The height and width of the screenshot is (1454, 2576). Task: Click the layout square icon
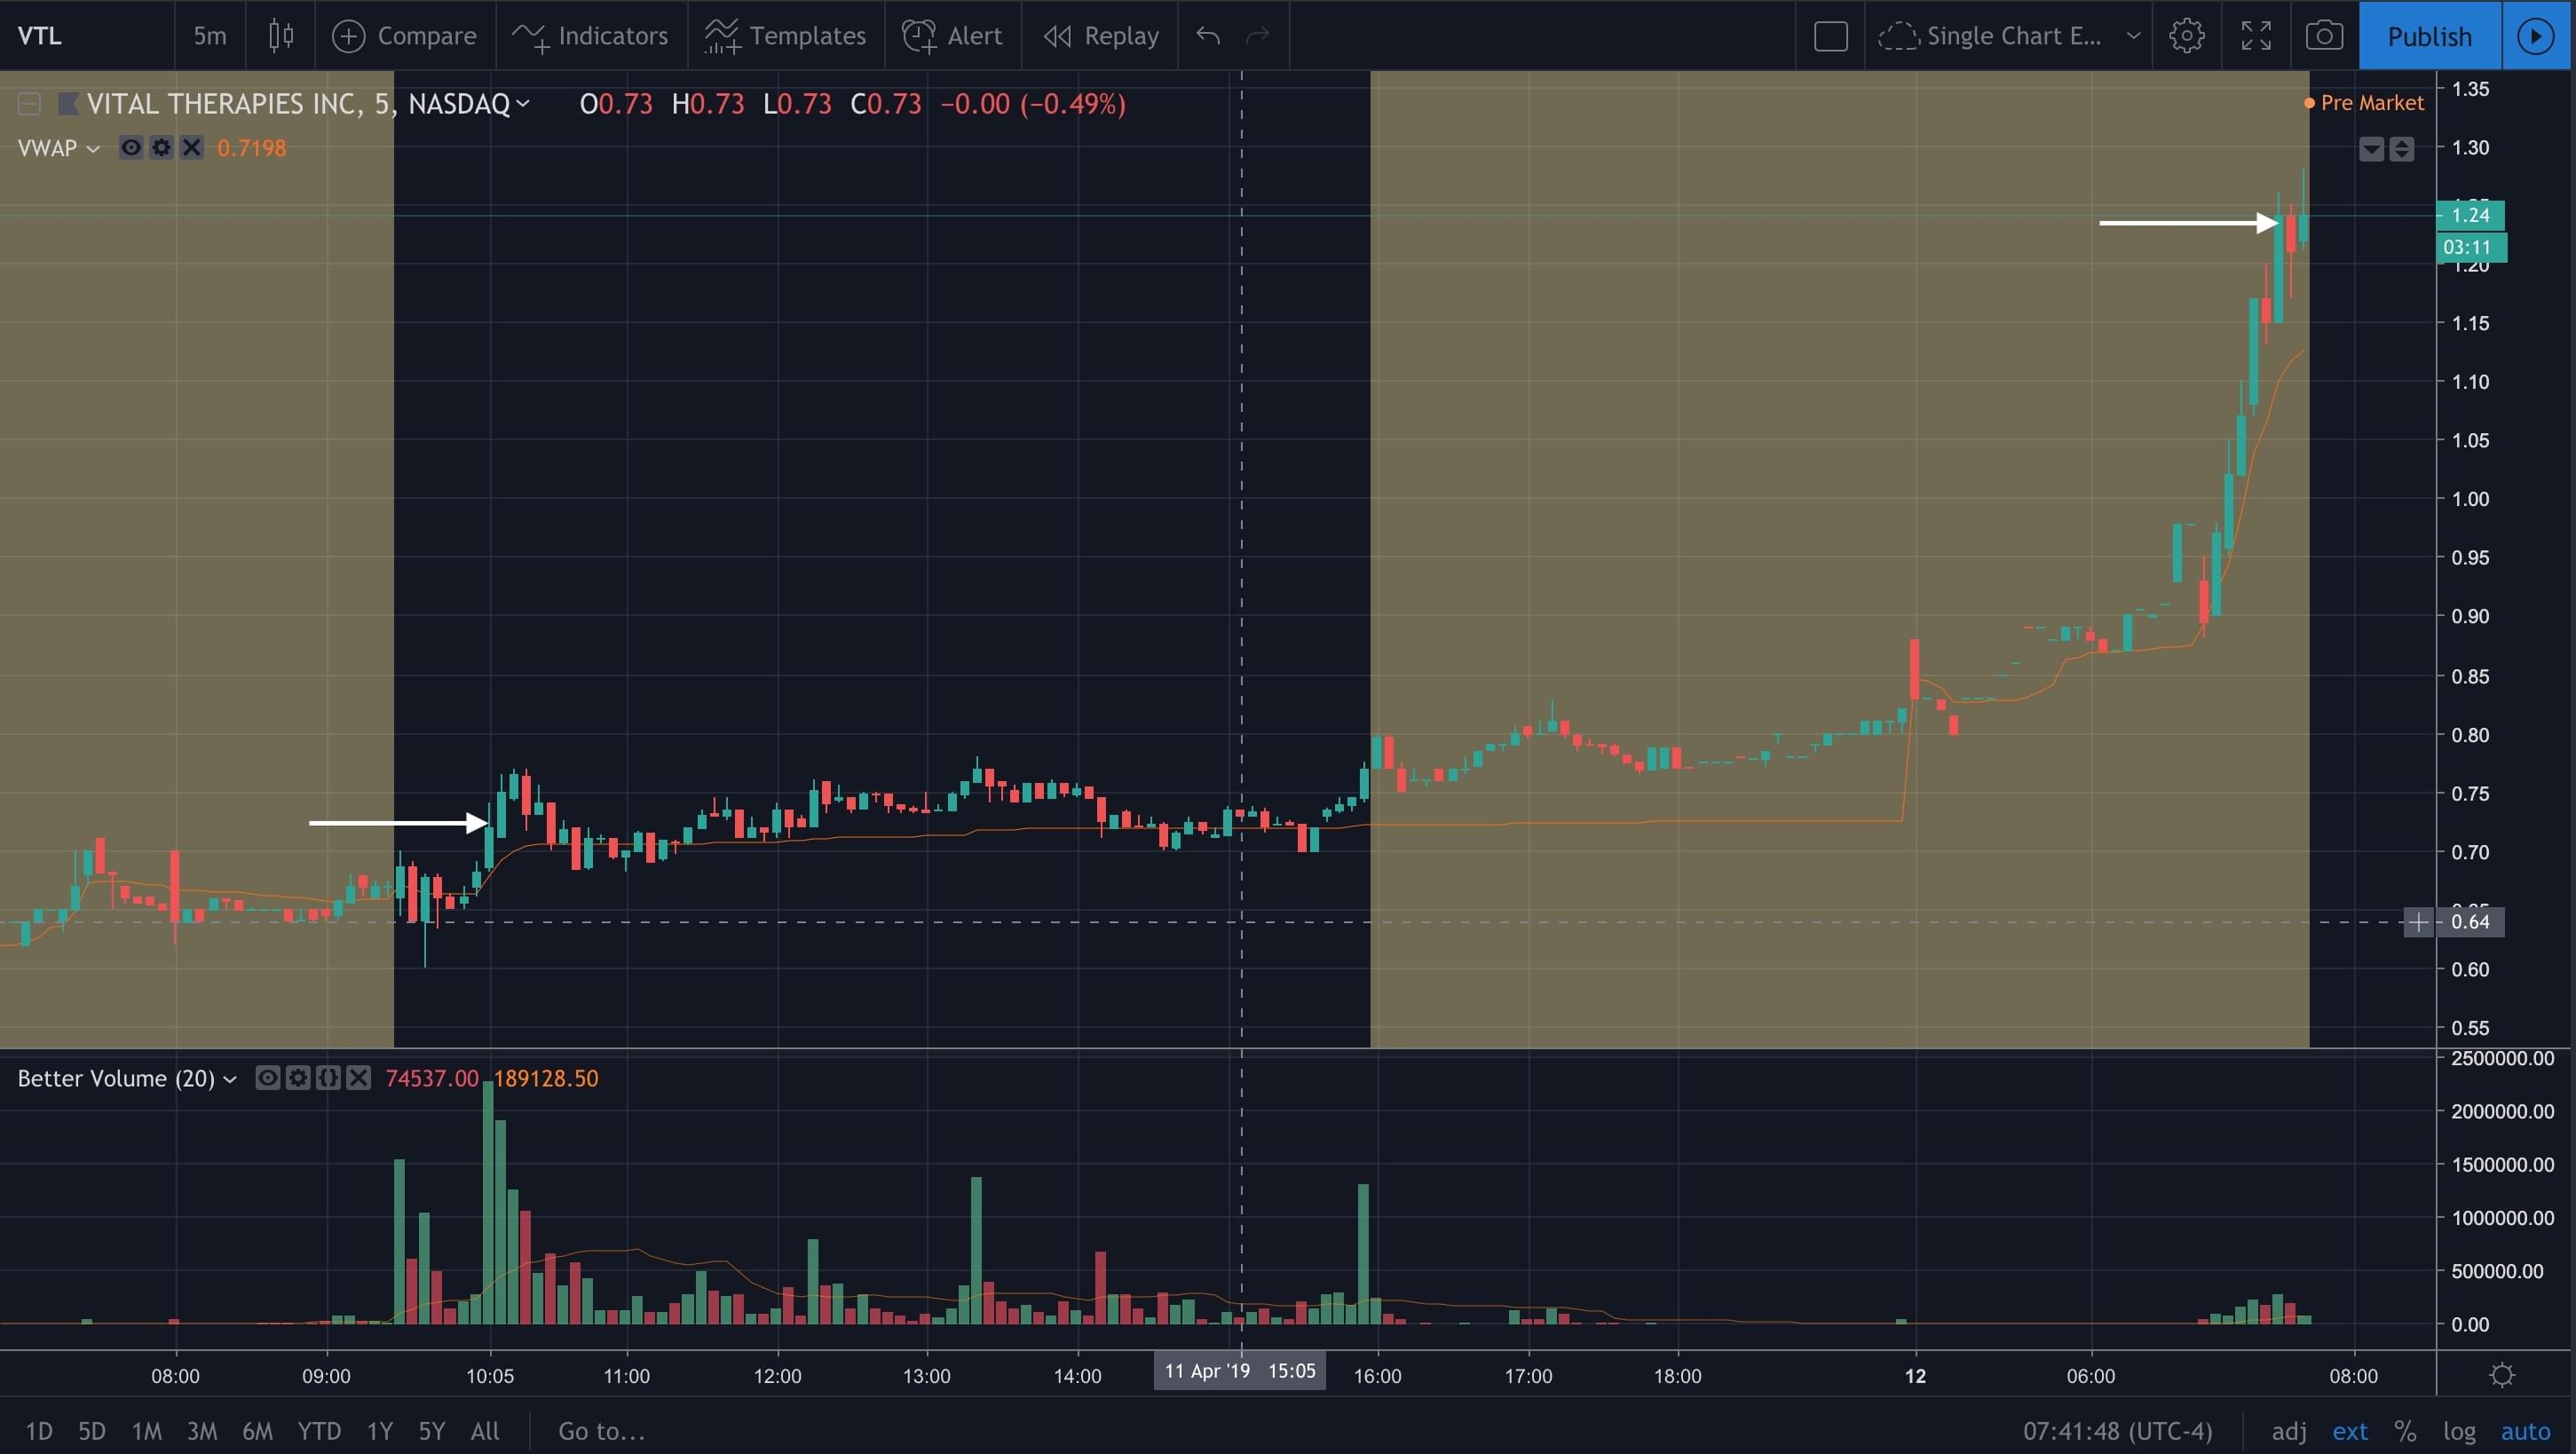click(1830, 36)
